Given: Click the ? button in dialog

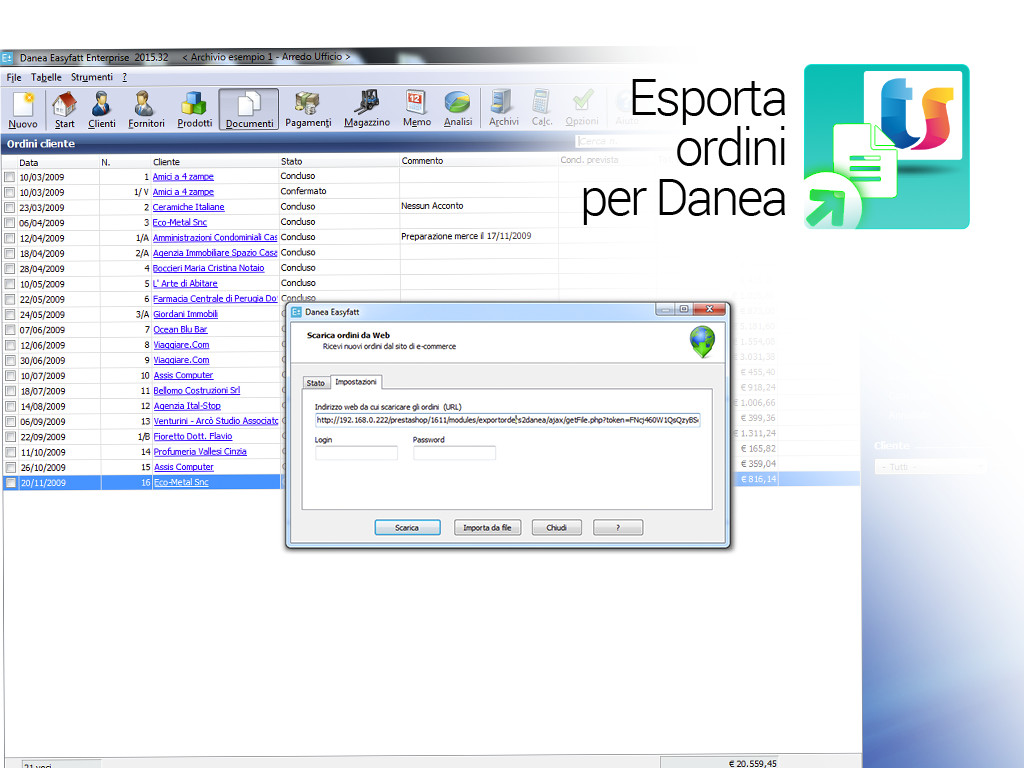Looking at the screenshot, I should [618, 528].
